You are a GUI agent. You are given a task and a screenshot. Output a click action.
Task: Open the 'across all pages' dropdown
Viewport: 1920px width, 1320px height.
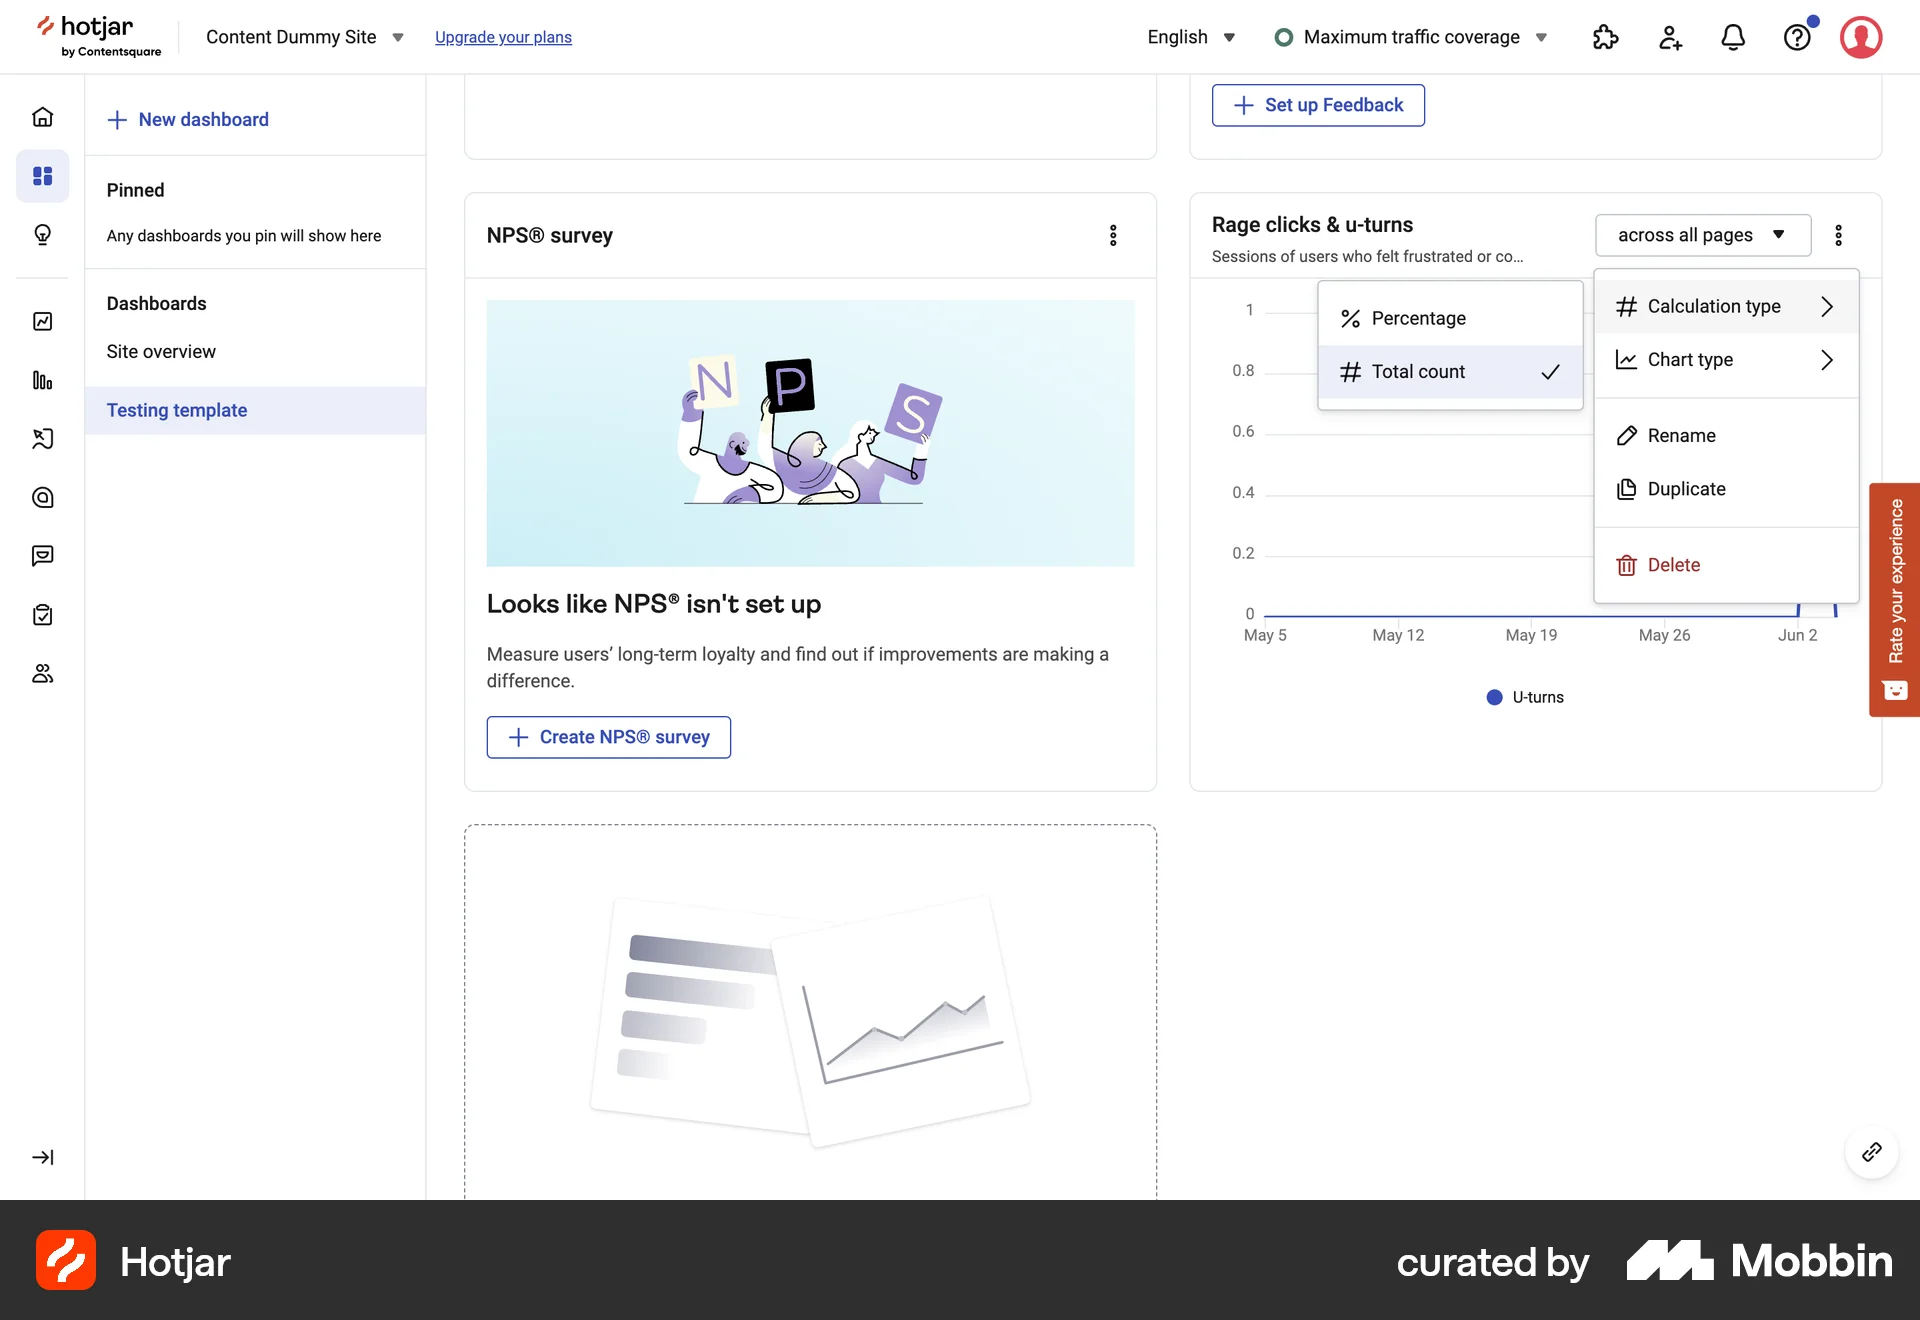coord(1702,235)
